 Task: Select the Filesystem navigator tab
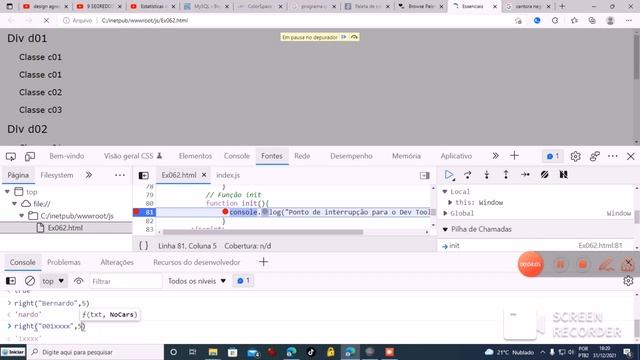pyautogui.click(x=57, y=175)
